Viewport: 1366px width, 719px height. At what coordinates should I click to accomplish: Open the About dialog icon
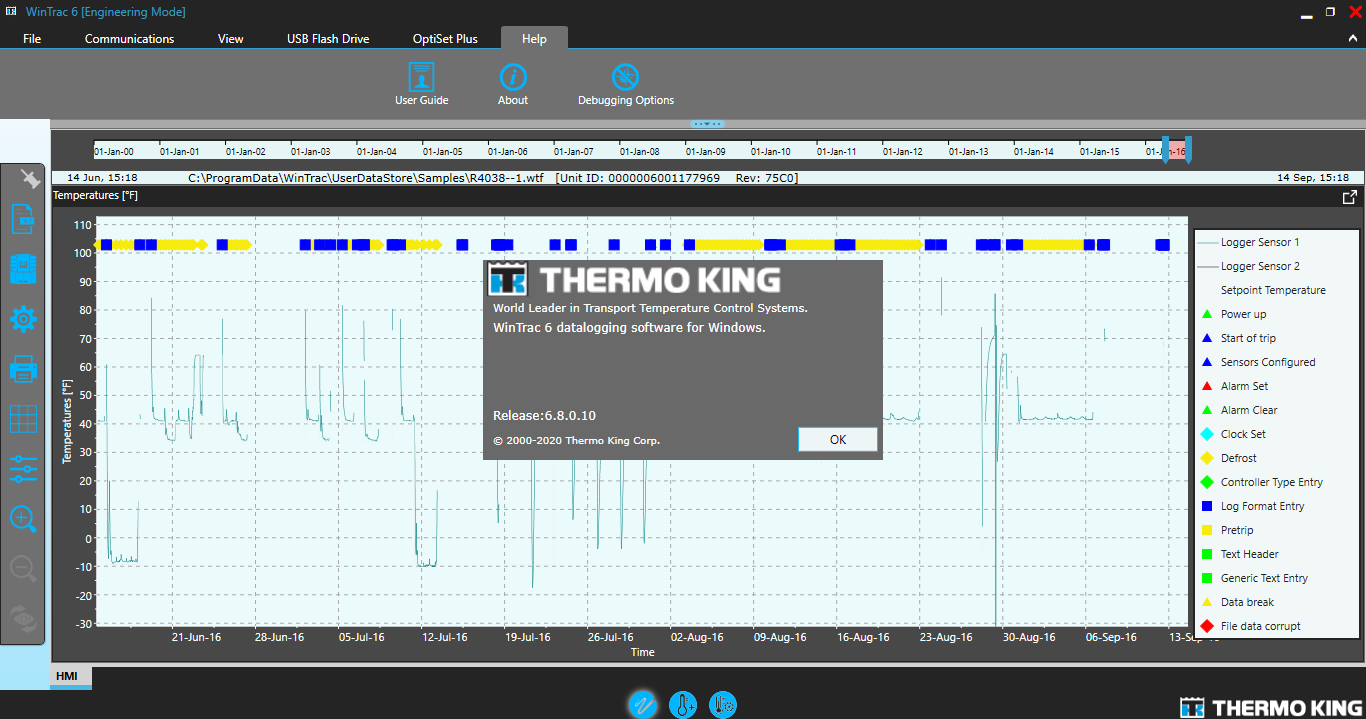point(513,85)
